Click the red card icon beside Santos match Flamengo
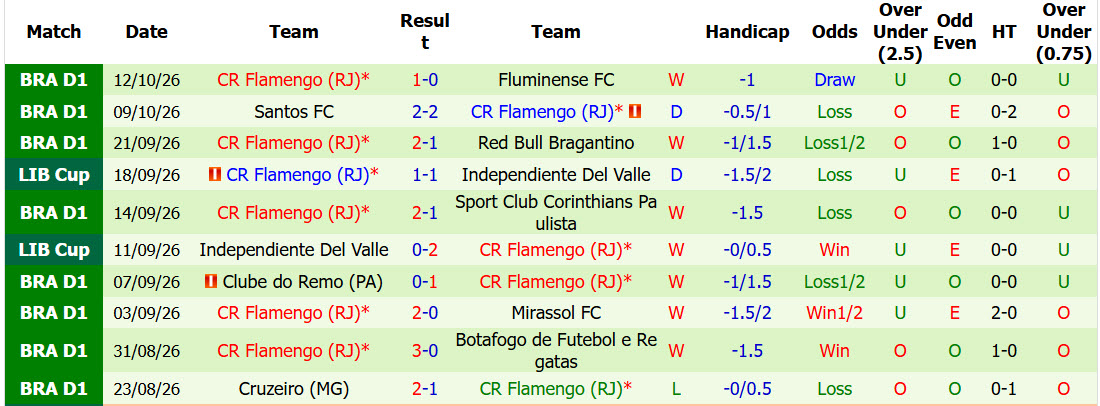The image size is (1100, 406). click(x=636, y=111)
